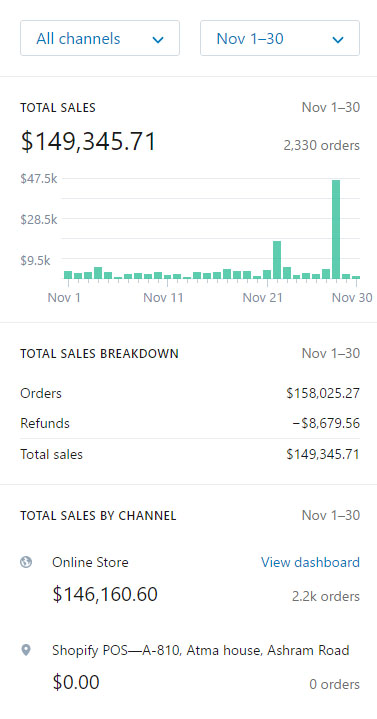
Task: Click the Total sales breakdown row amount
Action: tap(323, 454)
